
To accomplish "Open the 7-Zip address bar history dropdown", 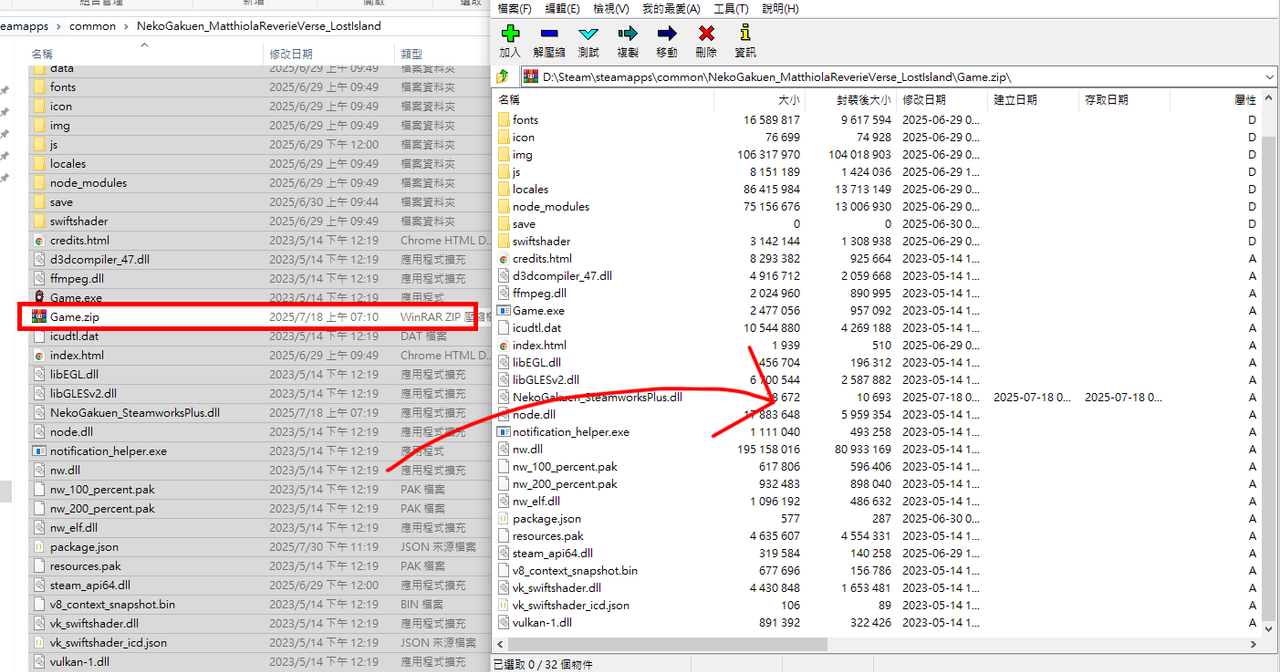I will [1269, 76].
